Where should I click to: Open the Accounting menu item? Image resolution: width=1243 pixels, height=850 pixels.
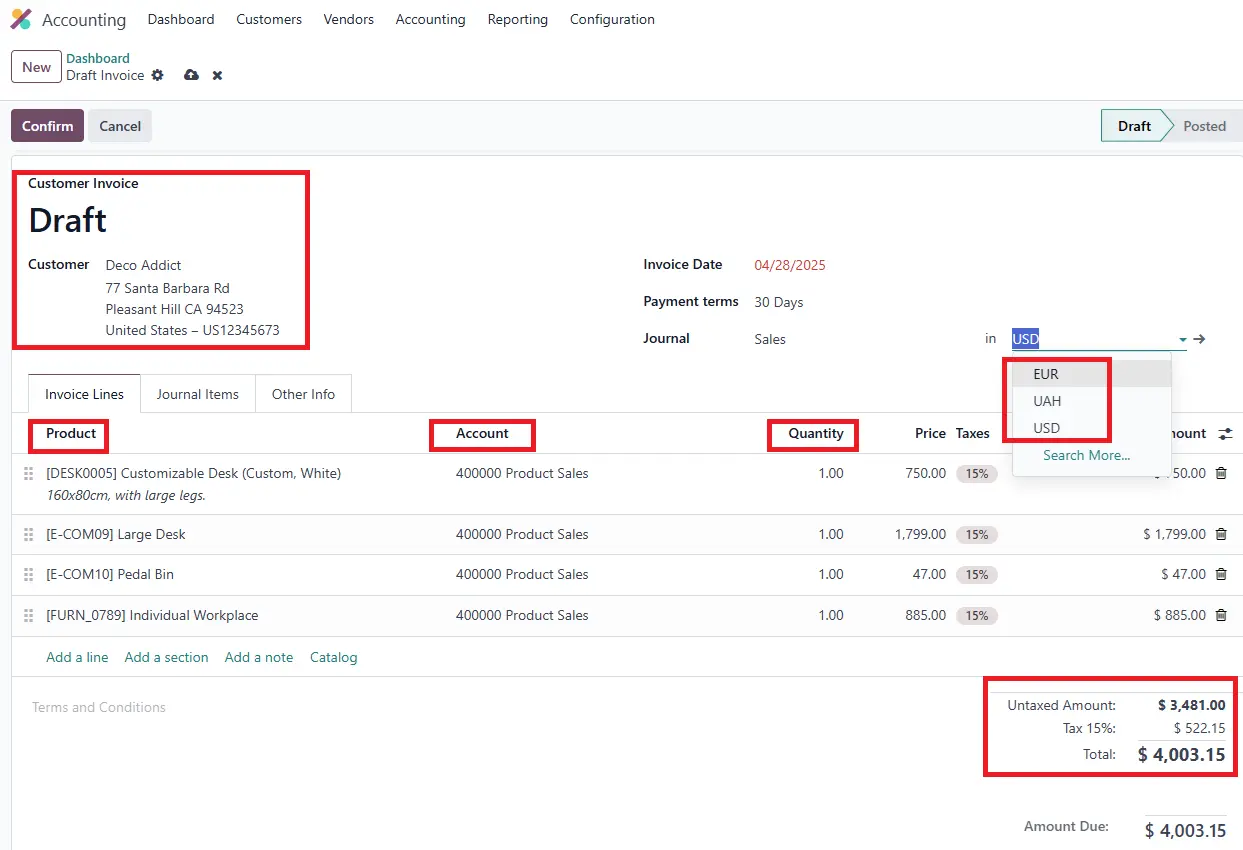[x=431, y=19]
